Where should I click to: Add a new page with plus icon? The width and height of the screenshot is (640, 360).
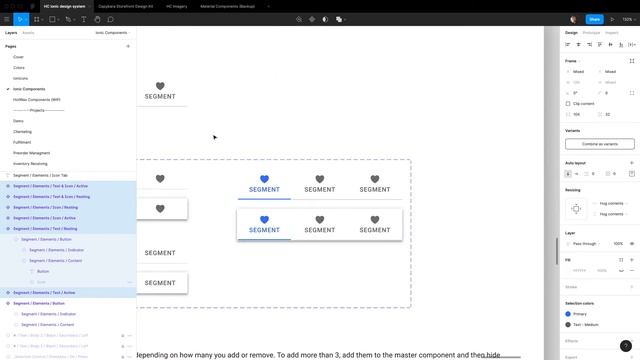(x=128, y=46)
